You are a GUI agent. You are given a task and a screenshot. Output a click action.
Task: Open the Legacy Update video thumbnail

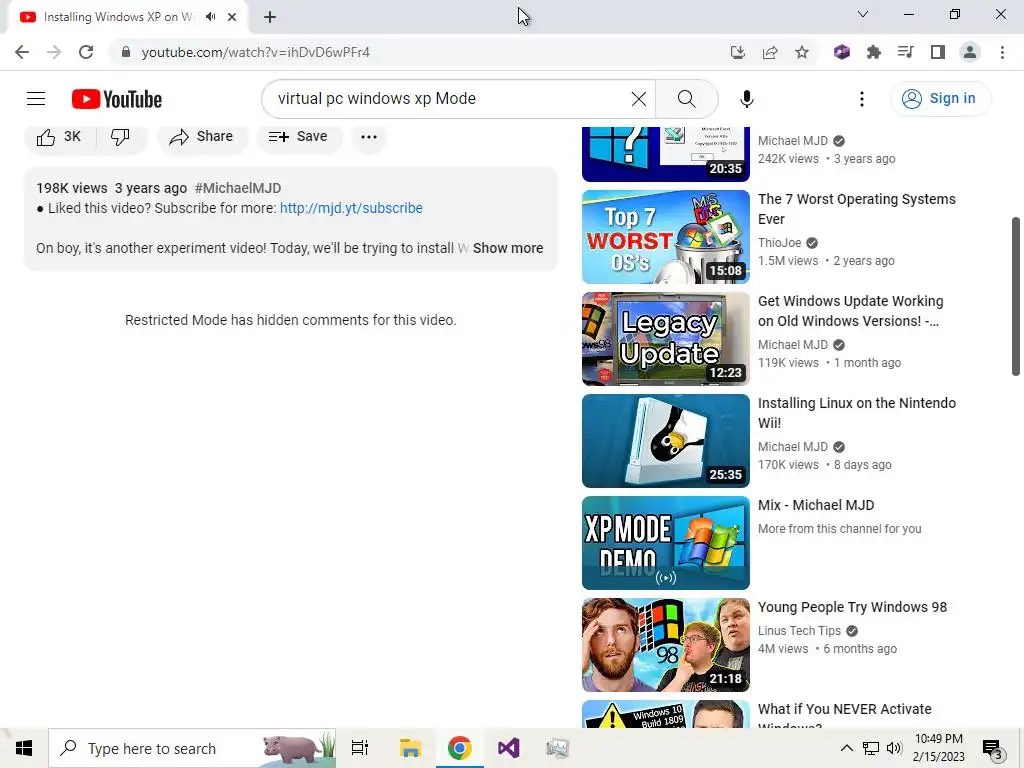[x=665, y=339]
